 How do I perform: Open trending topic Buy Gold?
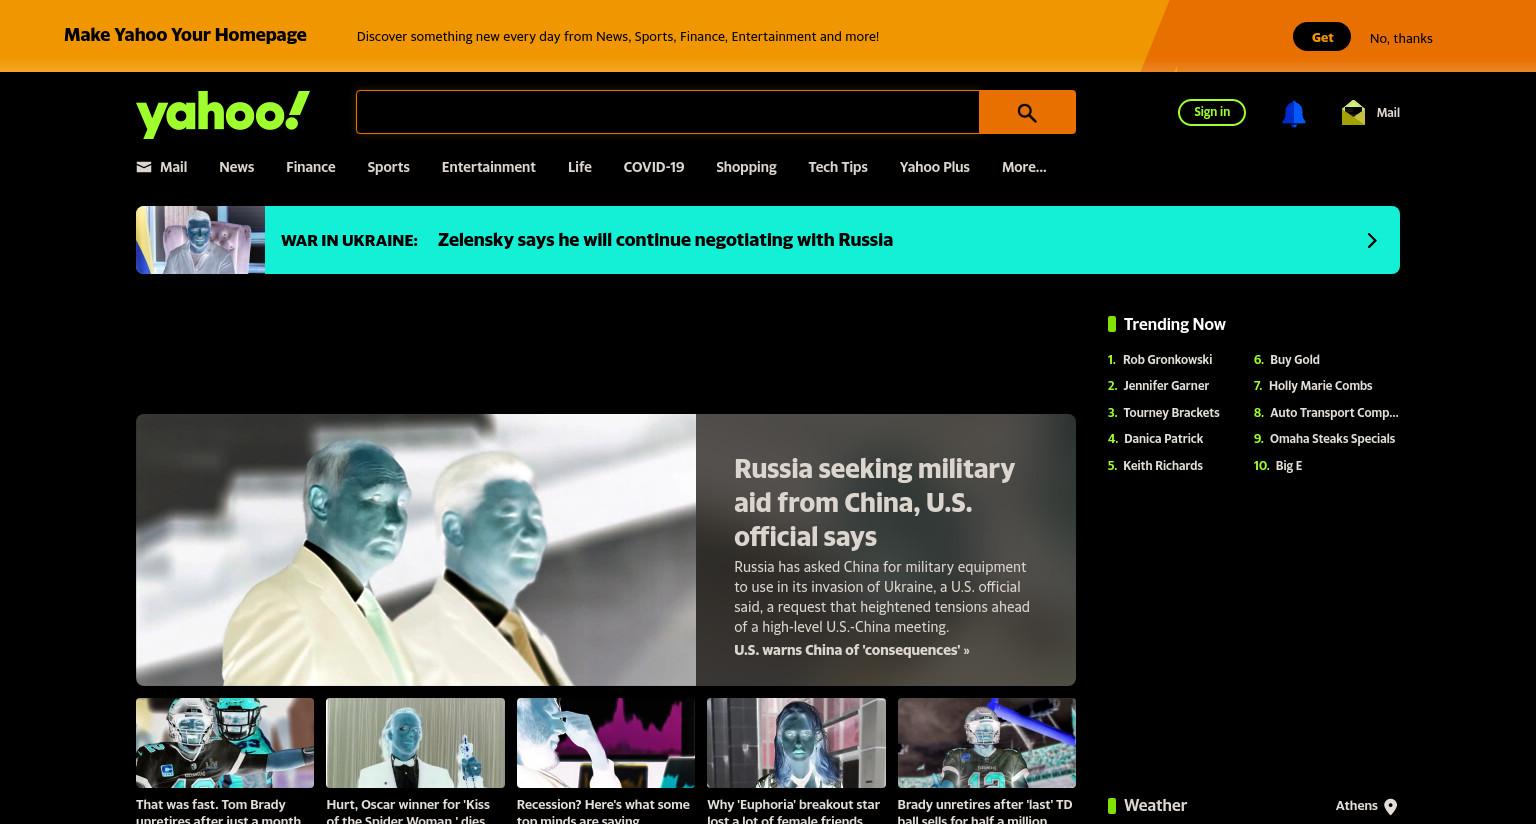(x=1295, y=360)
